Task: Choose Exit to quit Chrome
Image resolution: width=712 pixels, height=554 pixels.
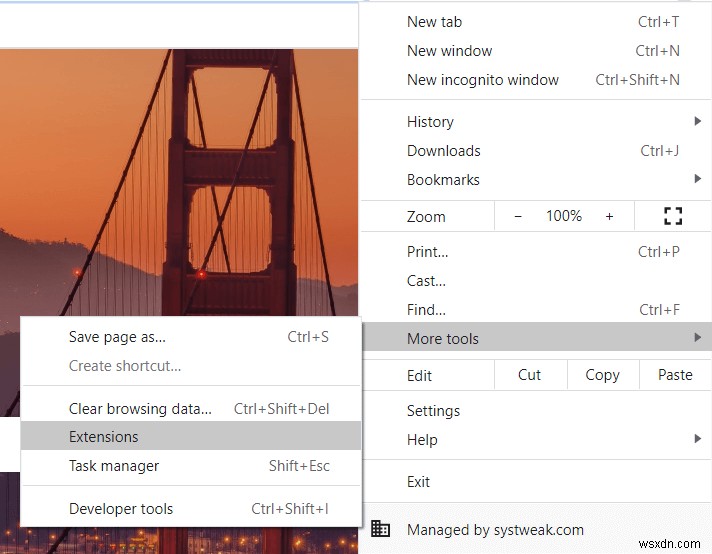Action: 418,482
